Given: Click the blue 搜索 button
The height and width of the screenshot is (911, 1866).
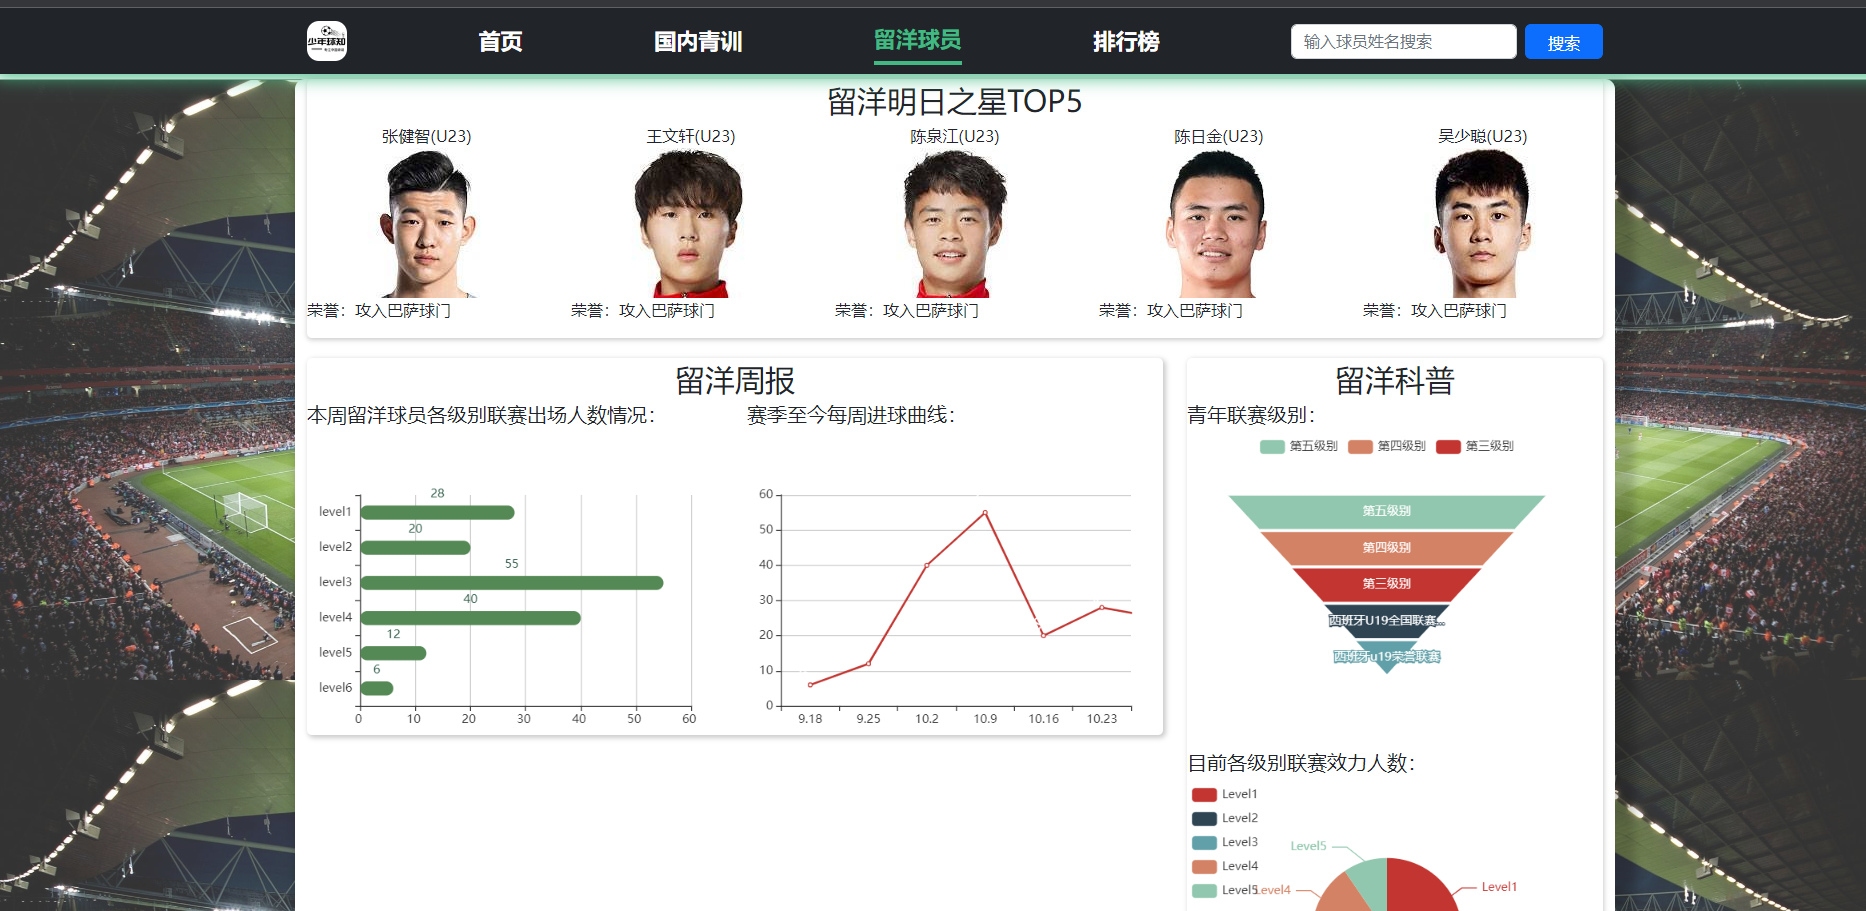Looking at the screenshot, I should click(1563, 42).
